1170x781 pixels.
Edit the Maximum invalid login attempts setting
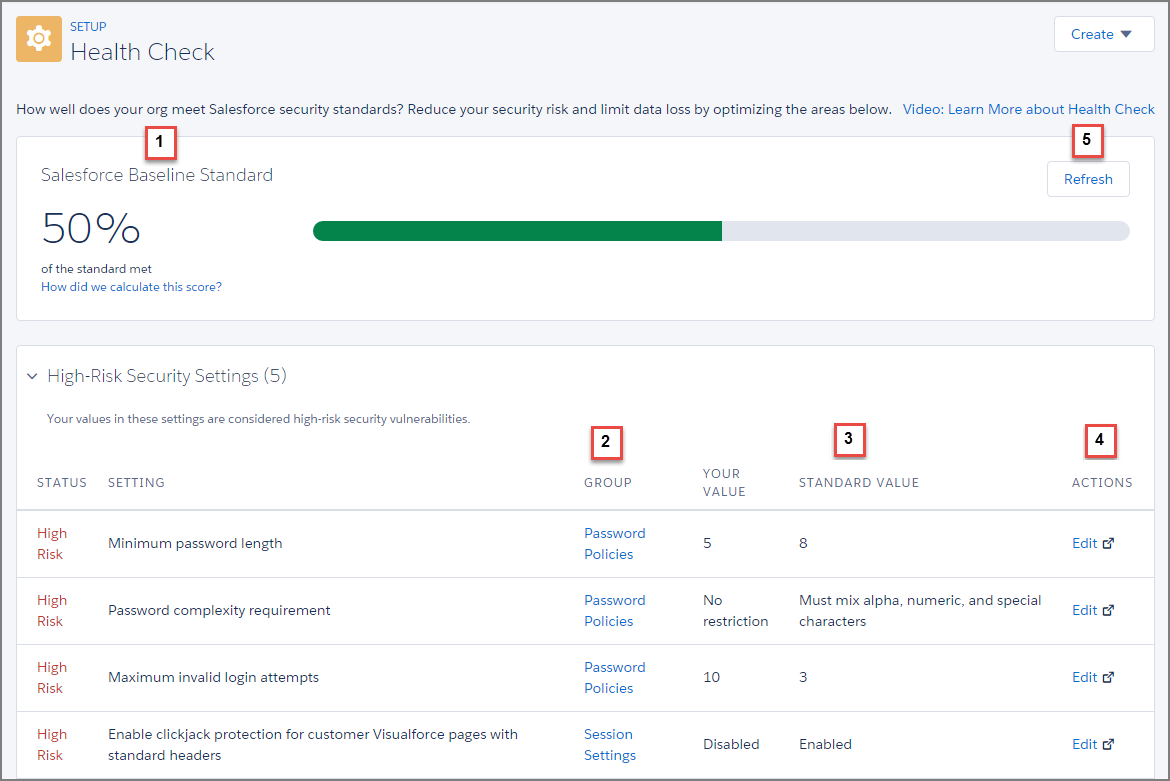tap(1084, 677)
